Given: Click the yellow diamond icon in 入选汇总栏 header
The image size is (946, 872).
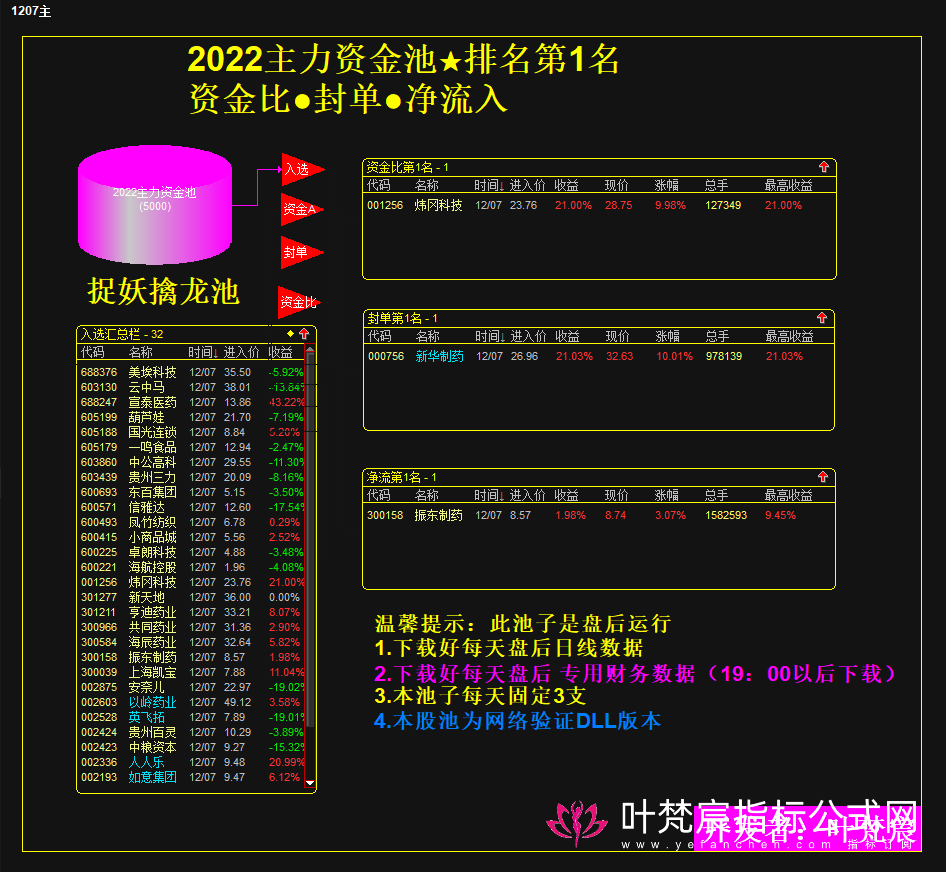Looking at the screenshot, I should 291,334.
